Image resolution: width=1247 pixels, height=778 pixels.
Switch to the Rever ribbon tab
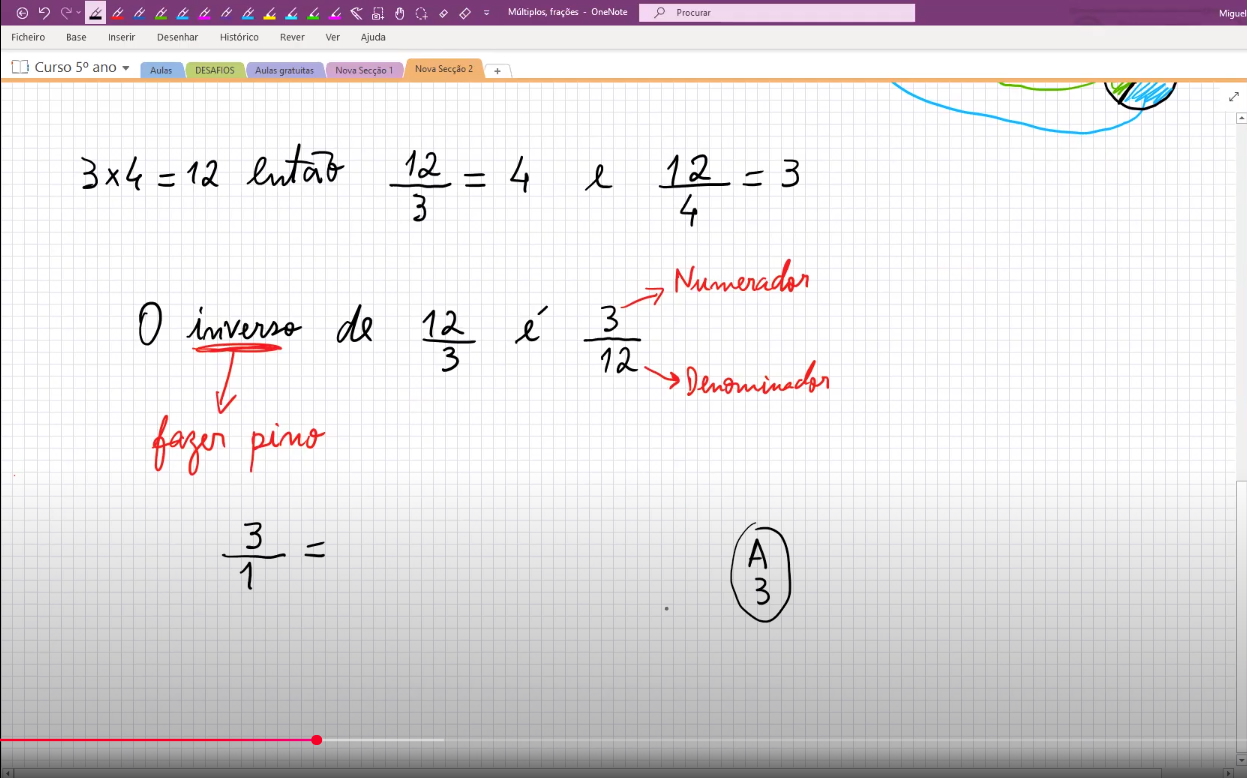[x=292, y=37]
